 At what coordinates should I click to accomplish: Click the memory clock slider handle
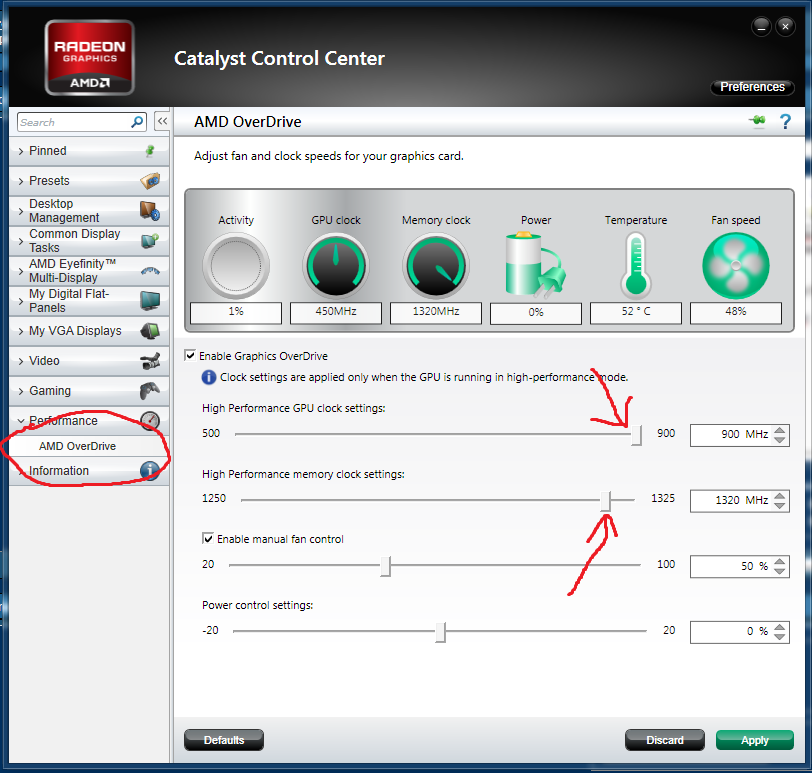[x=606, y=501]
